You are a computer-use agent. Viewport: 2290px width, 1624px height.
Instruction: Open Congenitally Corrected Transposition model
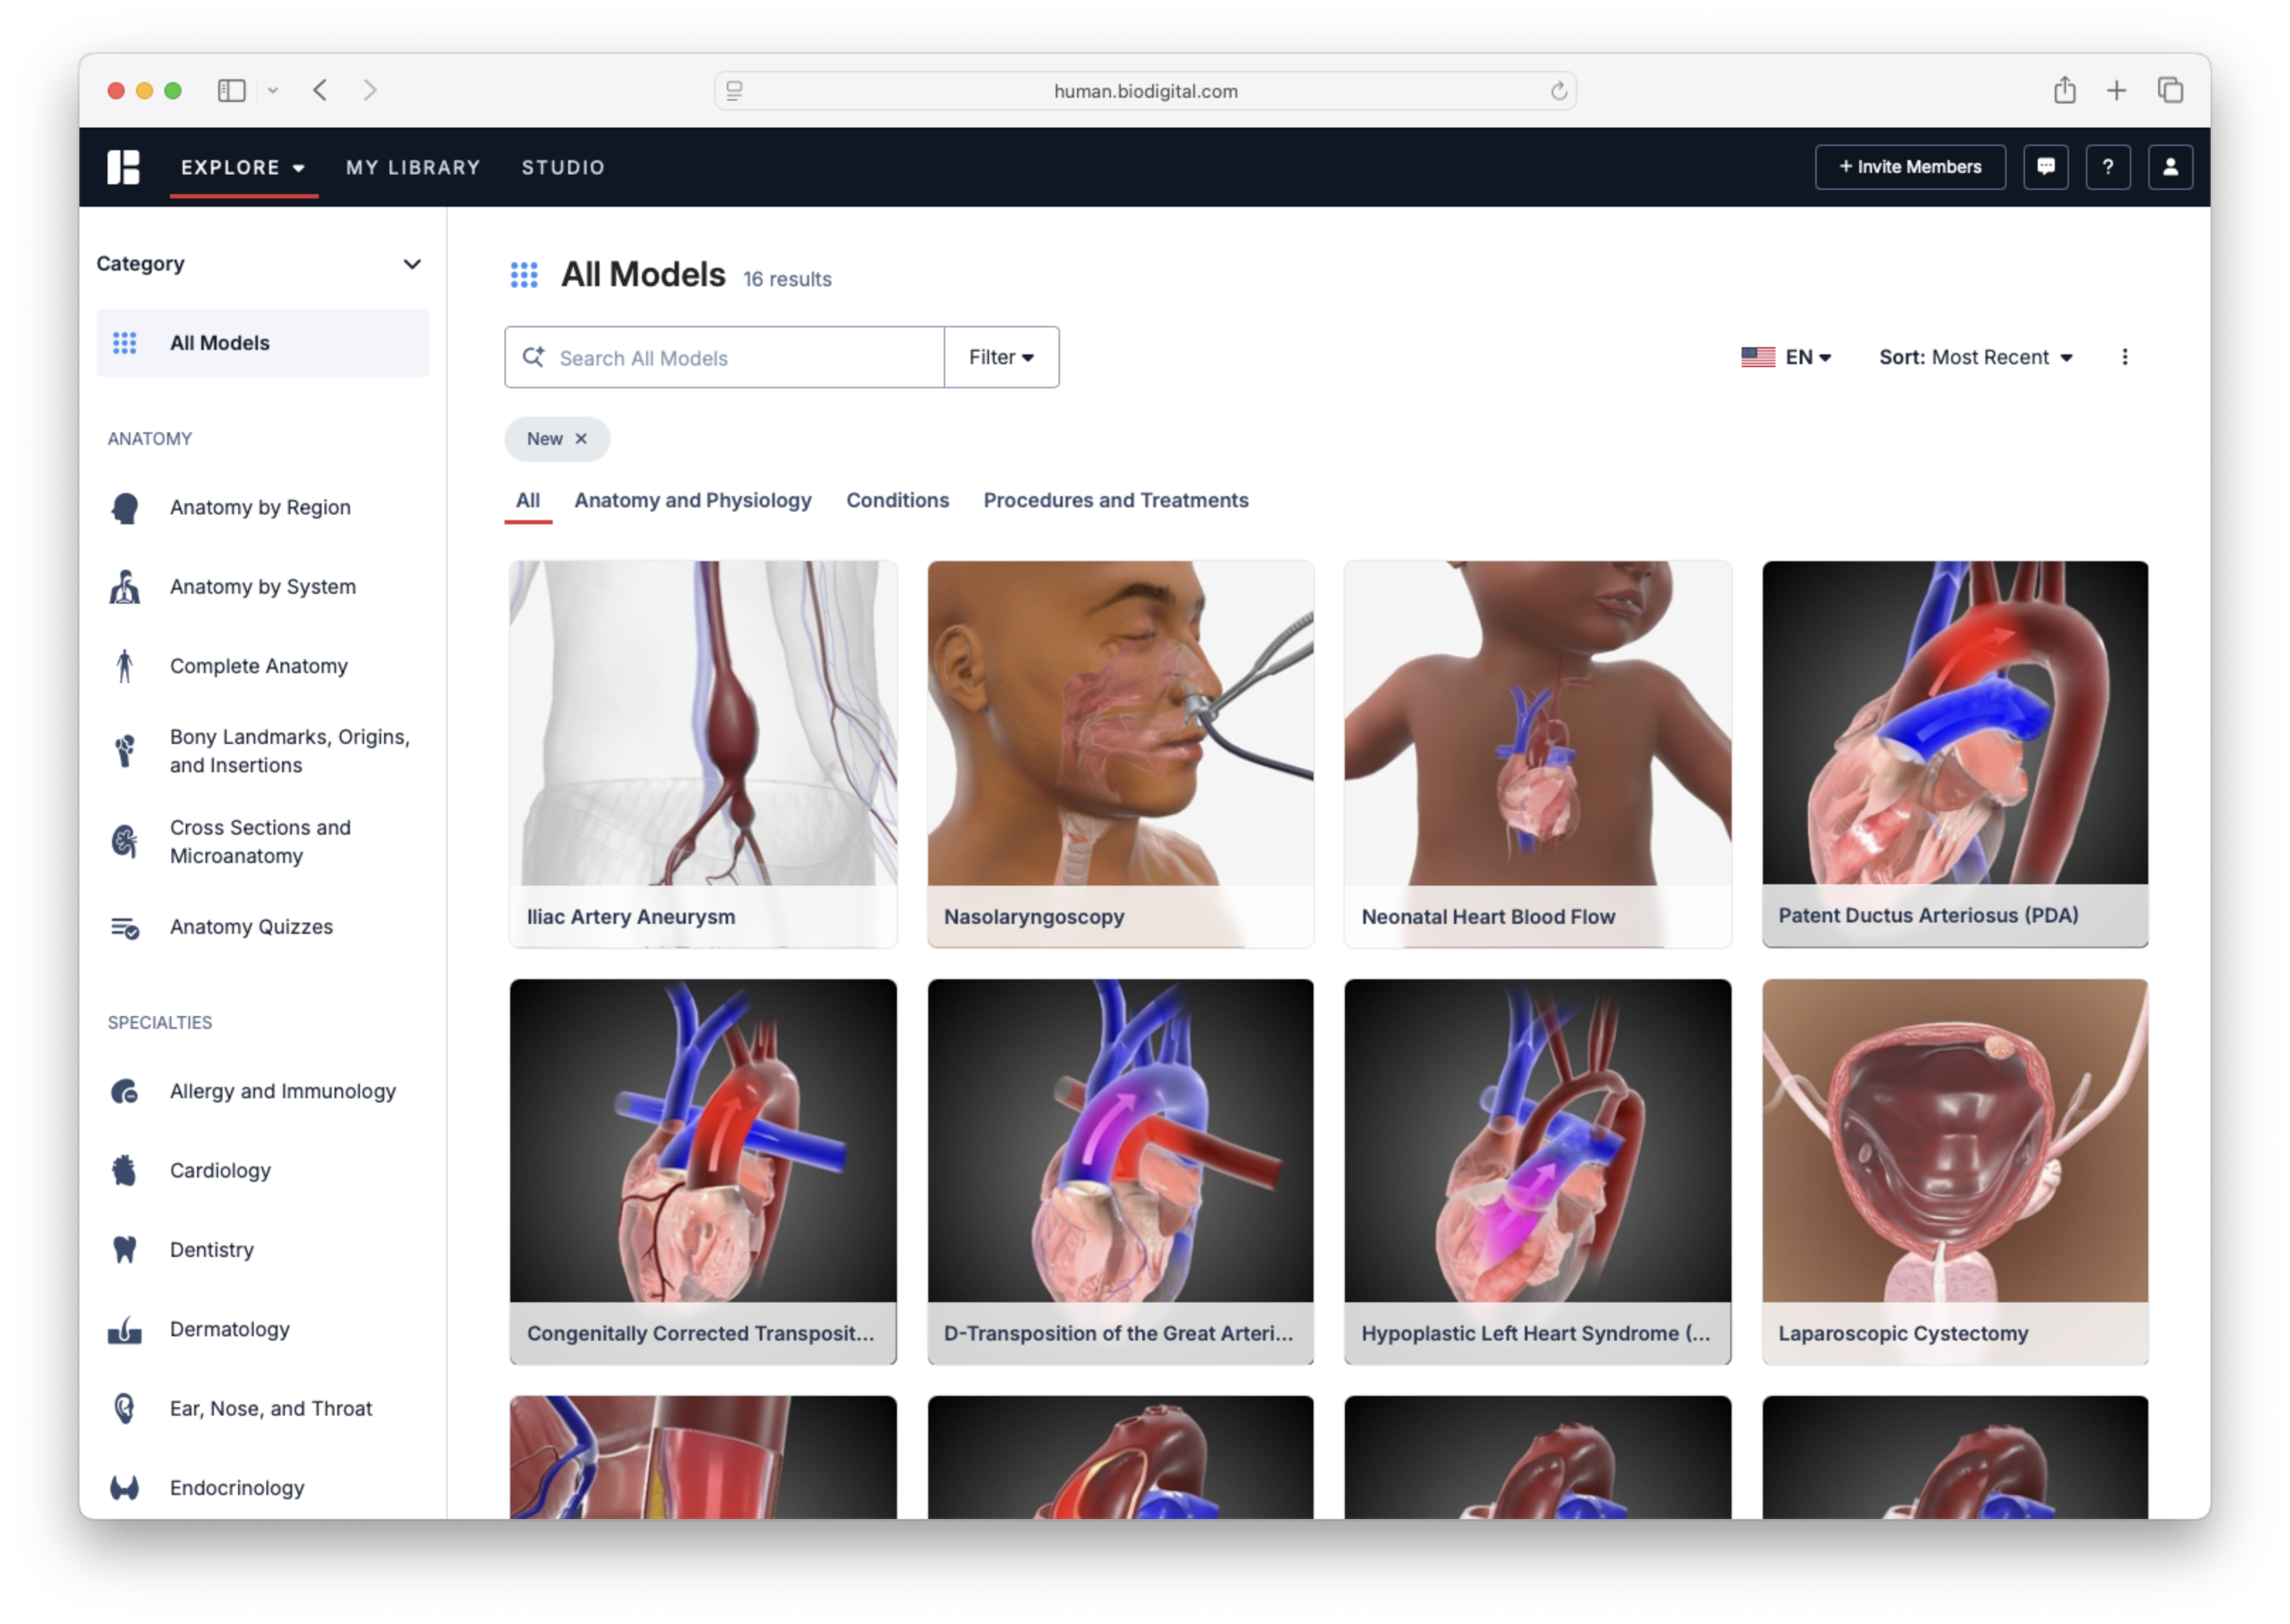(703, 1171)
